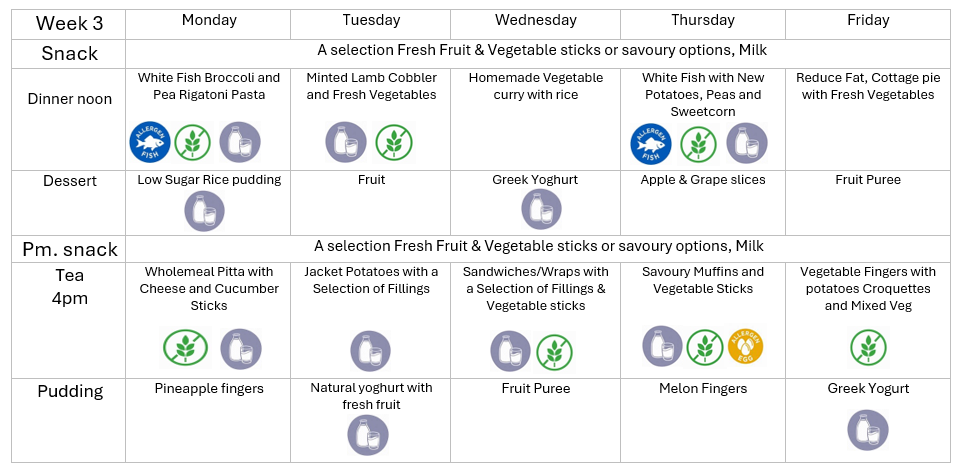
Task: Click the milk icon under Greek Yoghurt dessert
Action: click(x=541, y=209)
